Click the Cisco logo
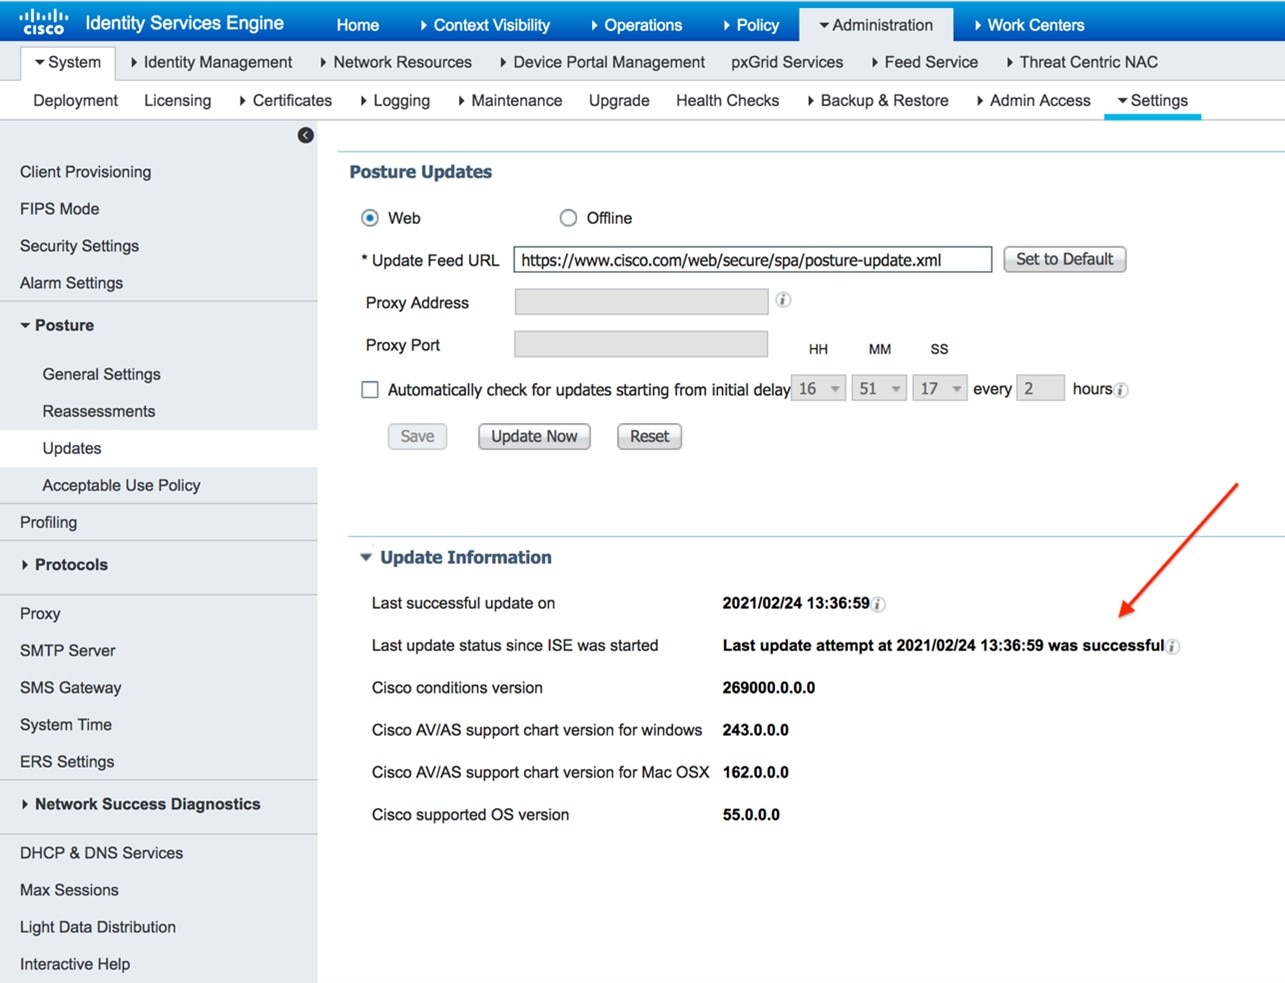The width and height of the screenshot is (1285, 983). click(44, 22)
